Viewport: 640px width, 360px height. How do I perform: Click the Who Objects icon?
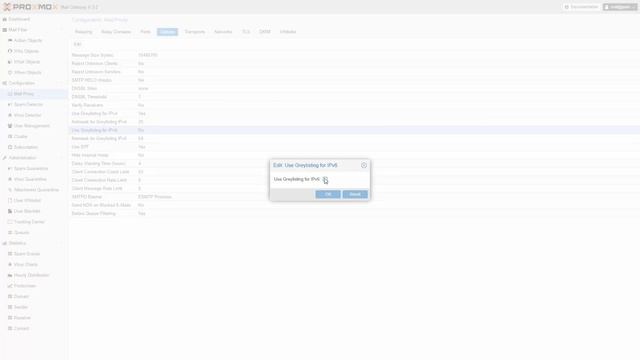pos(10,51)
